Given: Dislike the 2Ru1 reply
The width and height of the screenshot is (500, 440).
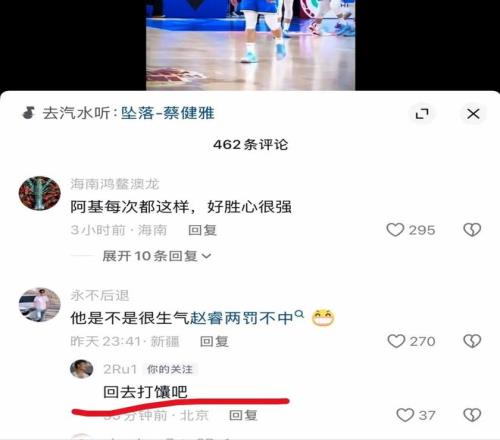Looking at the screenshot, I should tap(472, 415).
